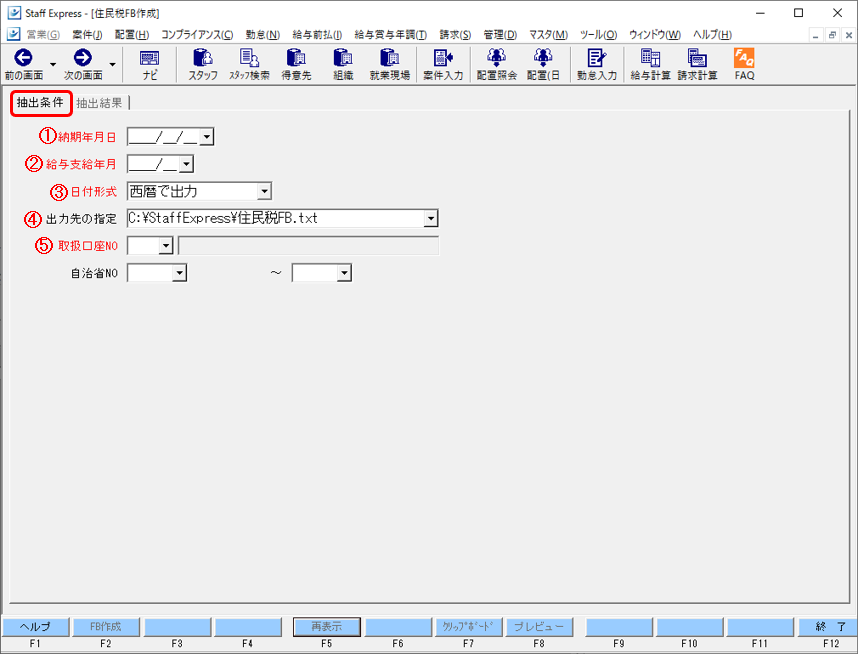Image resolution: width=858 pixels, height=654 pixels.
Task: Click the ヘルプ F1 button
Action: coord(36,627)
